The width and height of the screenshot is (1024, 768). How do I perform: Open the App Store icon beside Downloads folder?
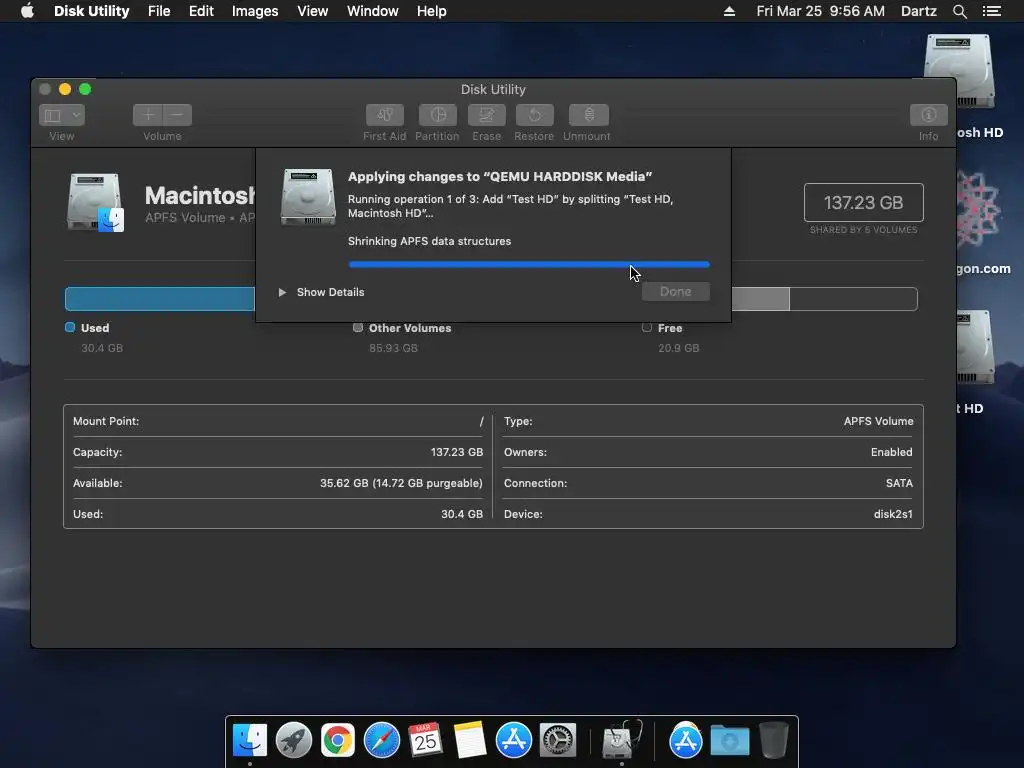[x=686, y=741]
